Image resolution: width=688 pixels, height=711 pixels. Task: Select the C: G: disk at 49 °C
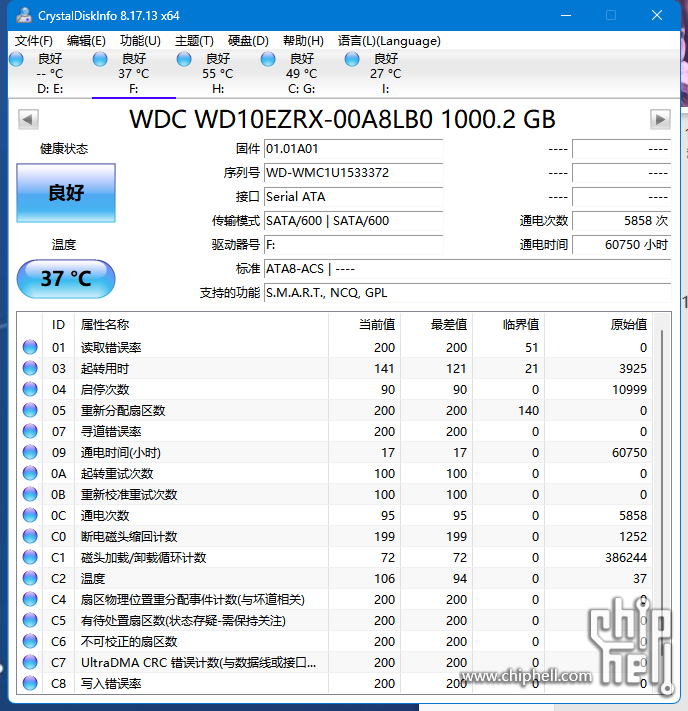[302, 73]
